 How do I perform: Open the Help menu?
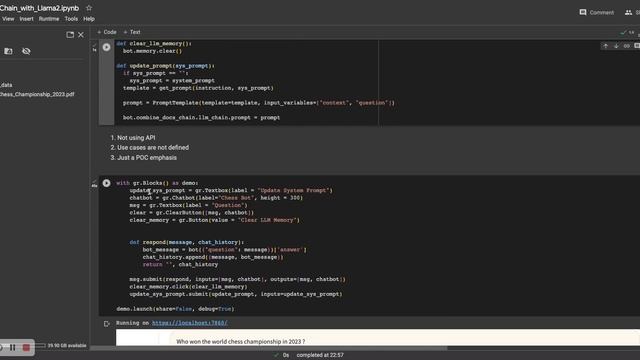(x=89, y=19)
